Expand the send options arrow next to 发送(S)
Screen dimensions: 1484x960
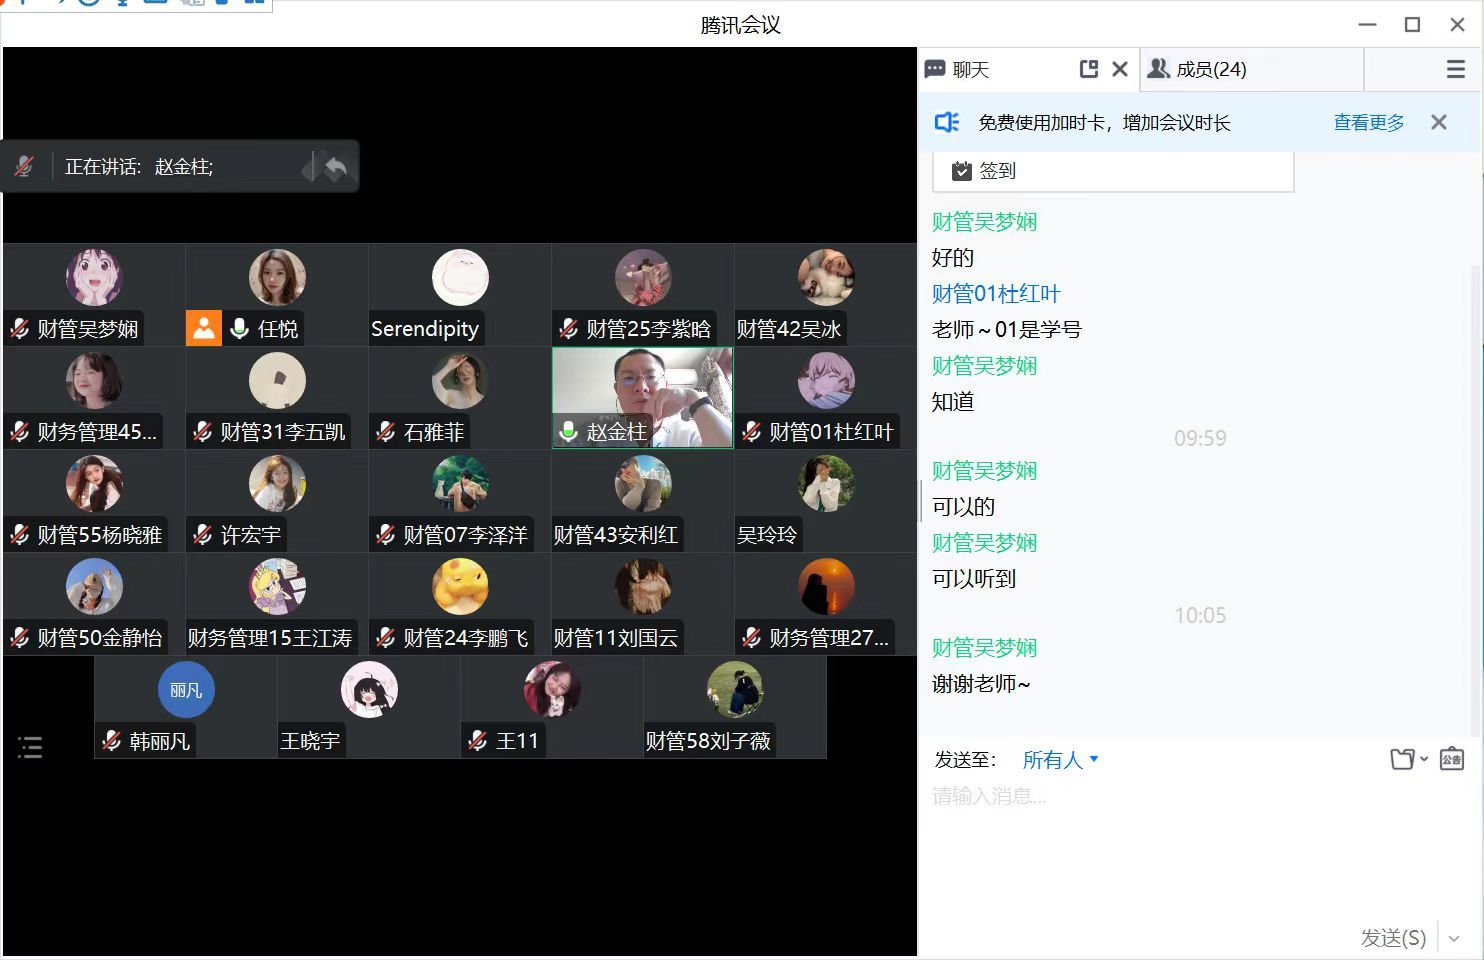point(1454,938)
